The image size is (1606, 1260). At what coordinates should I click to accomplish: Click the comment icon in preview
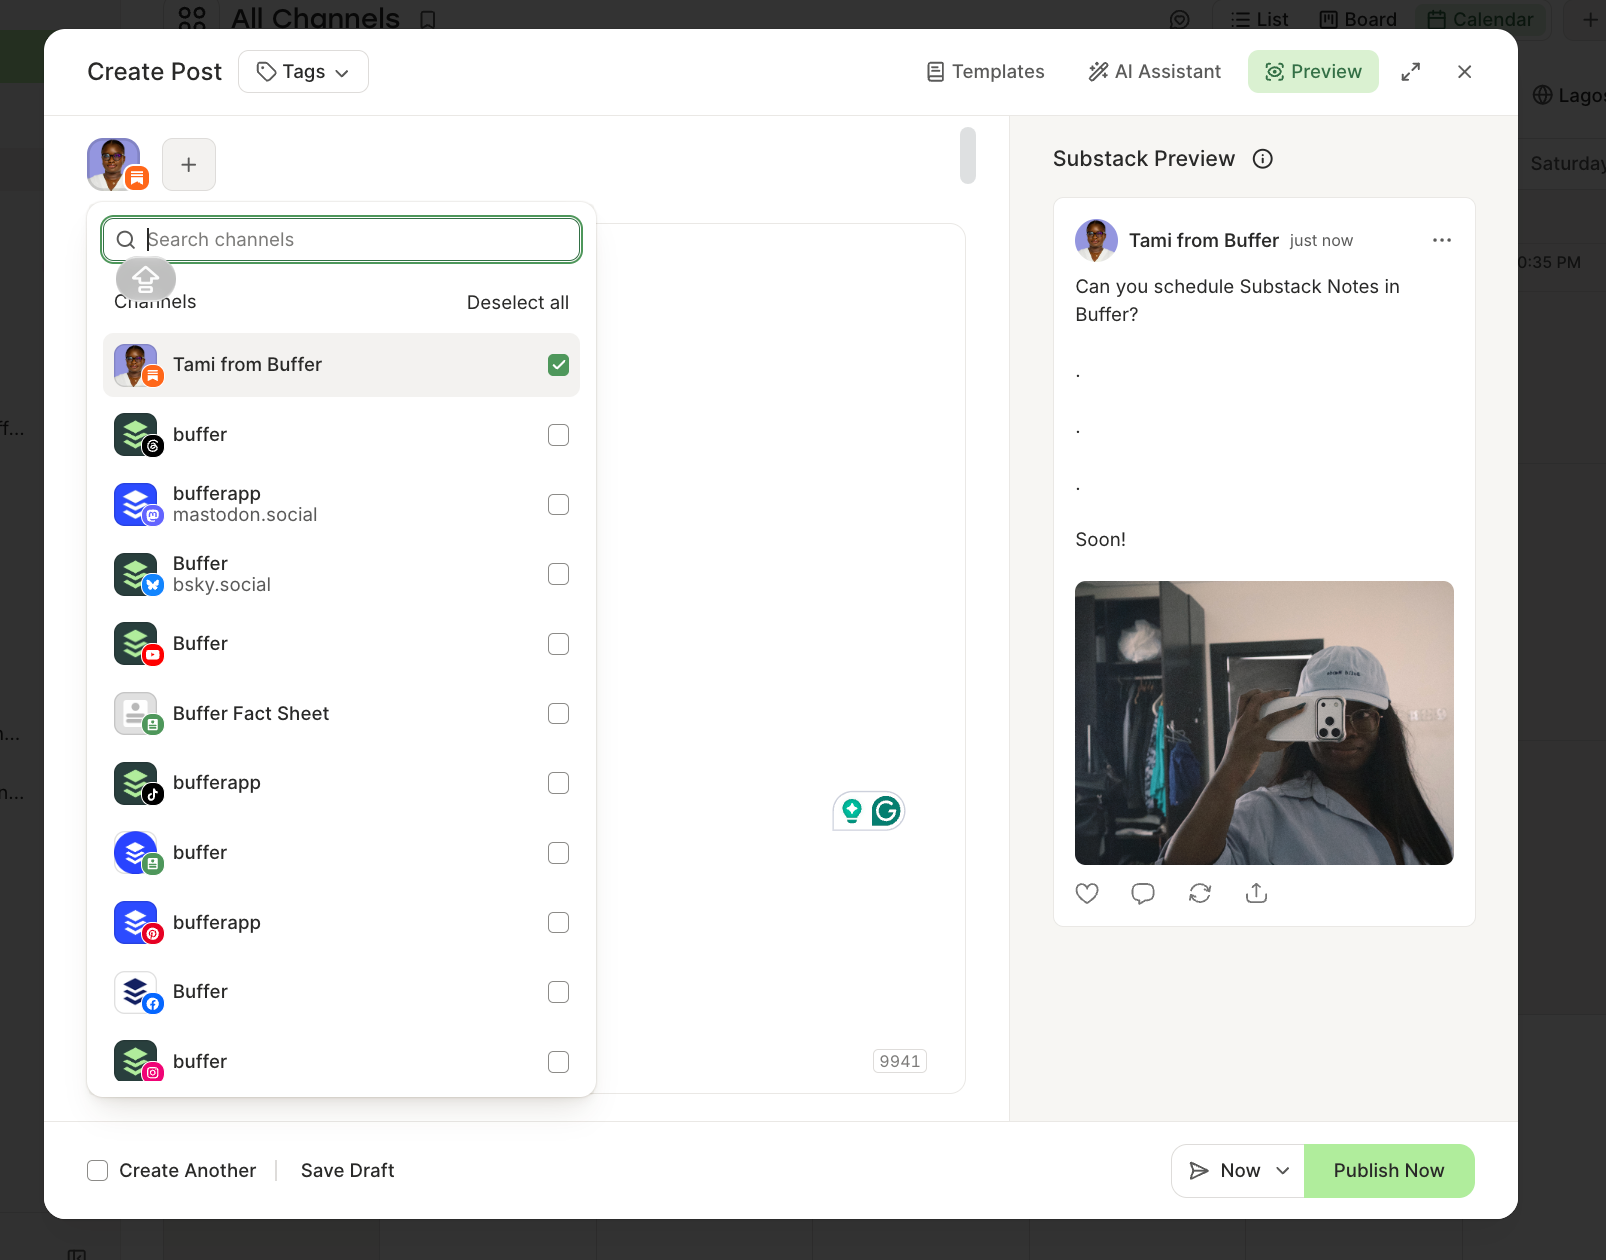[x=1143, y=893]
